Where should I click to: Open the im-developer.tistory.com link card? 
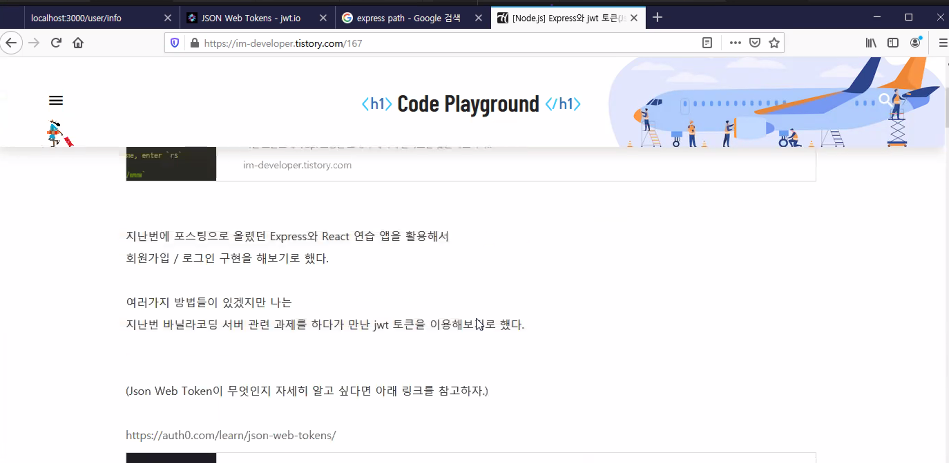tap(471, 163)
